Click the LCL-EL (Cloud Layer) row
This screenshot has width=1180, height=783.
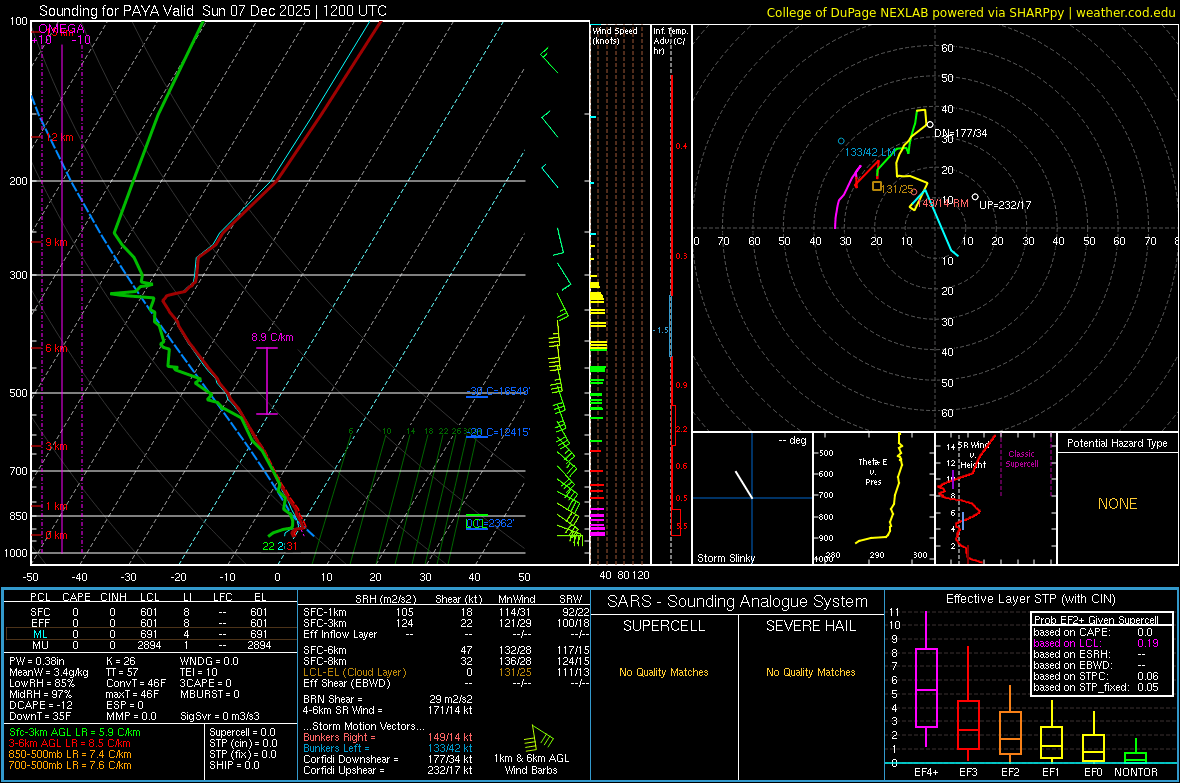coord(446,672)
